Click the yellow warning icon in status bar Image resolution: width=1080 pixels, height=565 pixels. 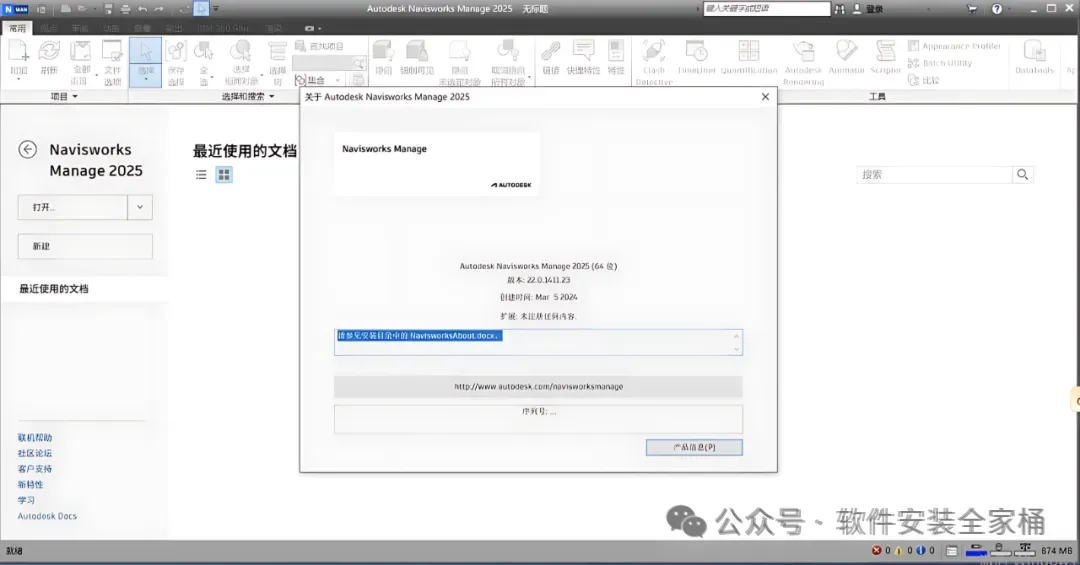(x=898, y=551)
